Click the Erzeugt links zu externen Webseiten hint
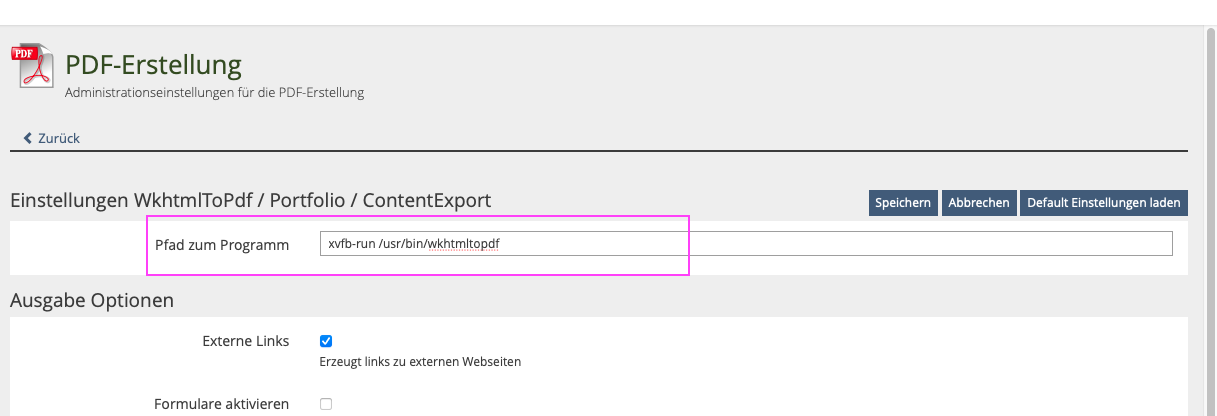 point(420,361)
